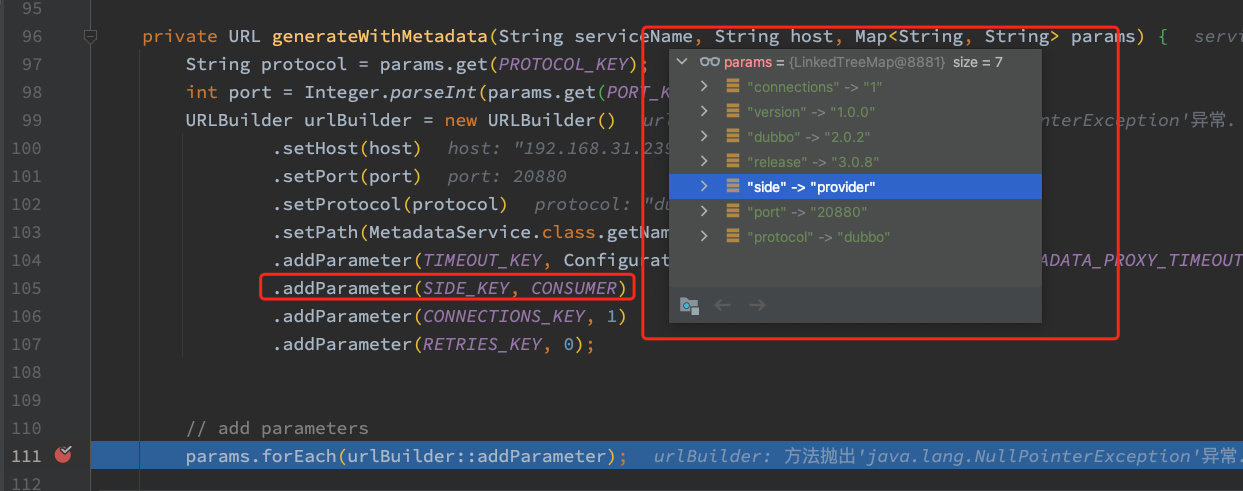Click CONSUMER constant on line 105
Image resolution: width=1243 pixels, height=491 pixels.
click(x=574, y=288)
